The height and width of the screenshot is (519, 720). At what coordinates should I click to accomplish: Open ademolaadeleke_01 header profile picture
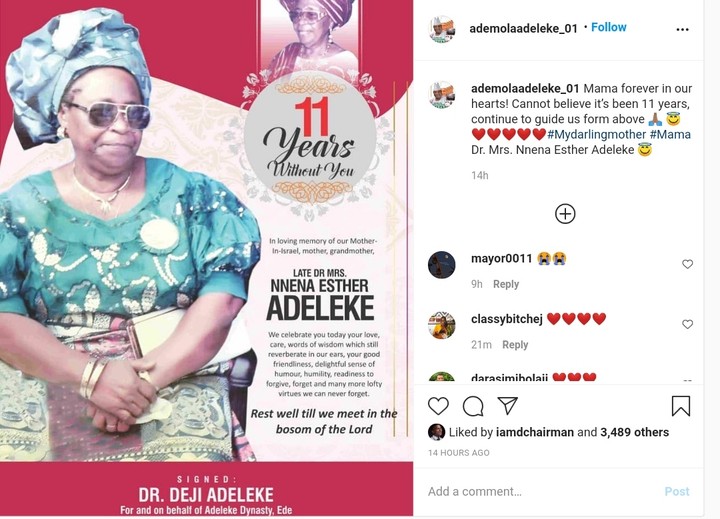(x=442, y=29)
